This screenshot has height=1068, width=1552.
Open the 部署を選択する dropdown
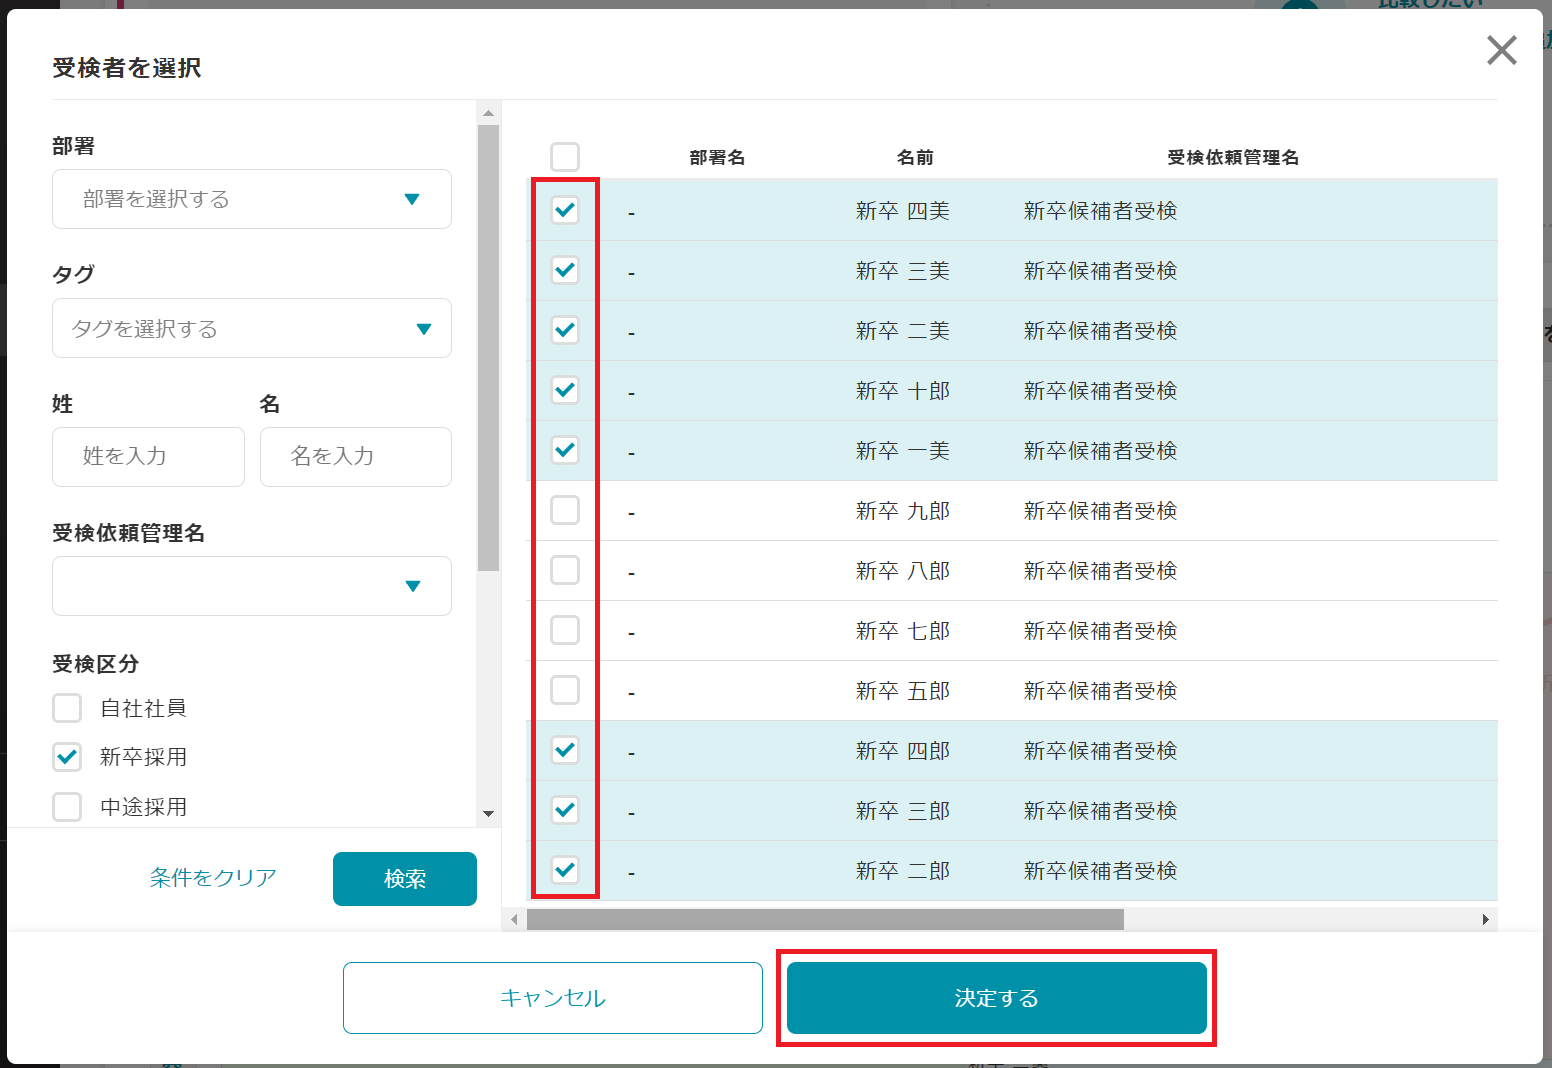tap(252, 199)
